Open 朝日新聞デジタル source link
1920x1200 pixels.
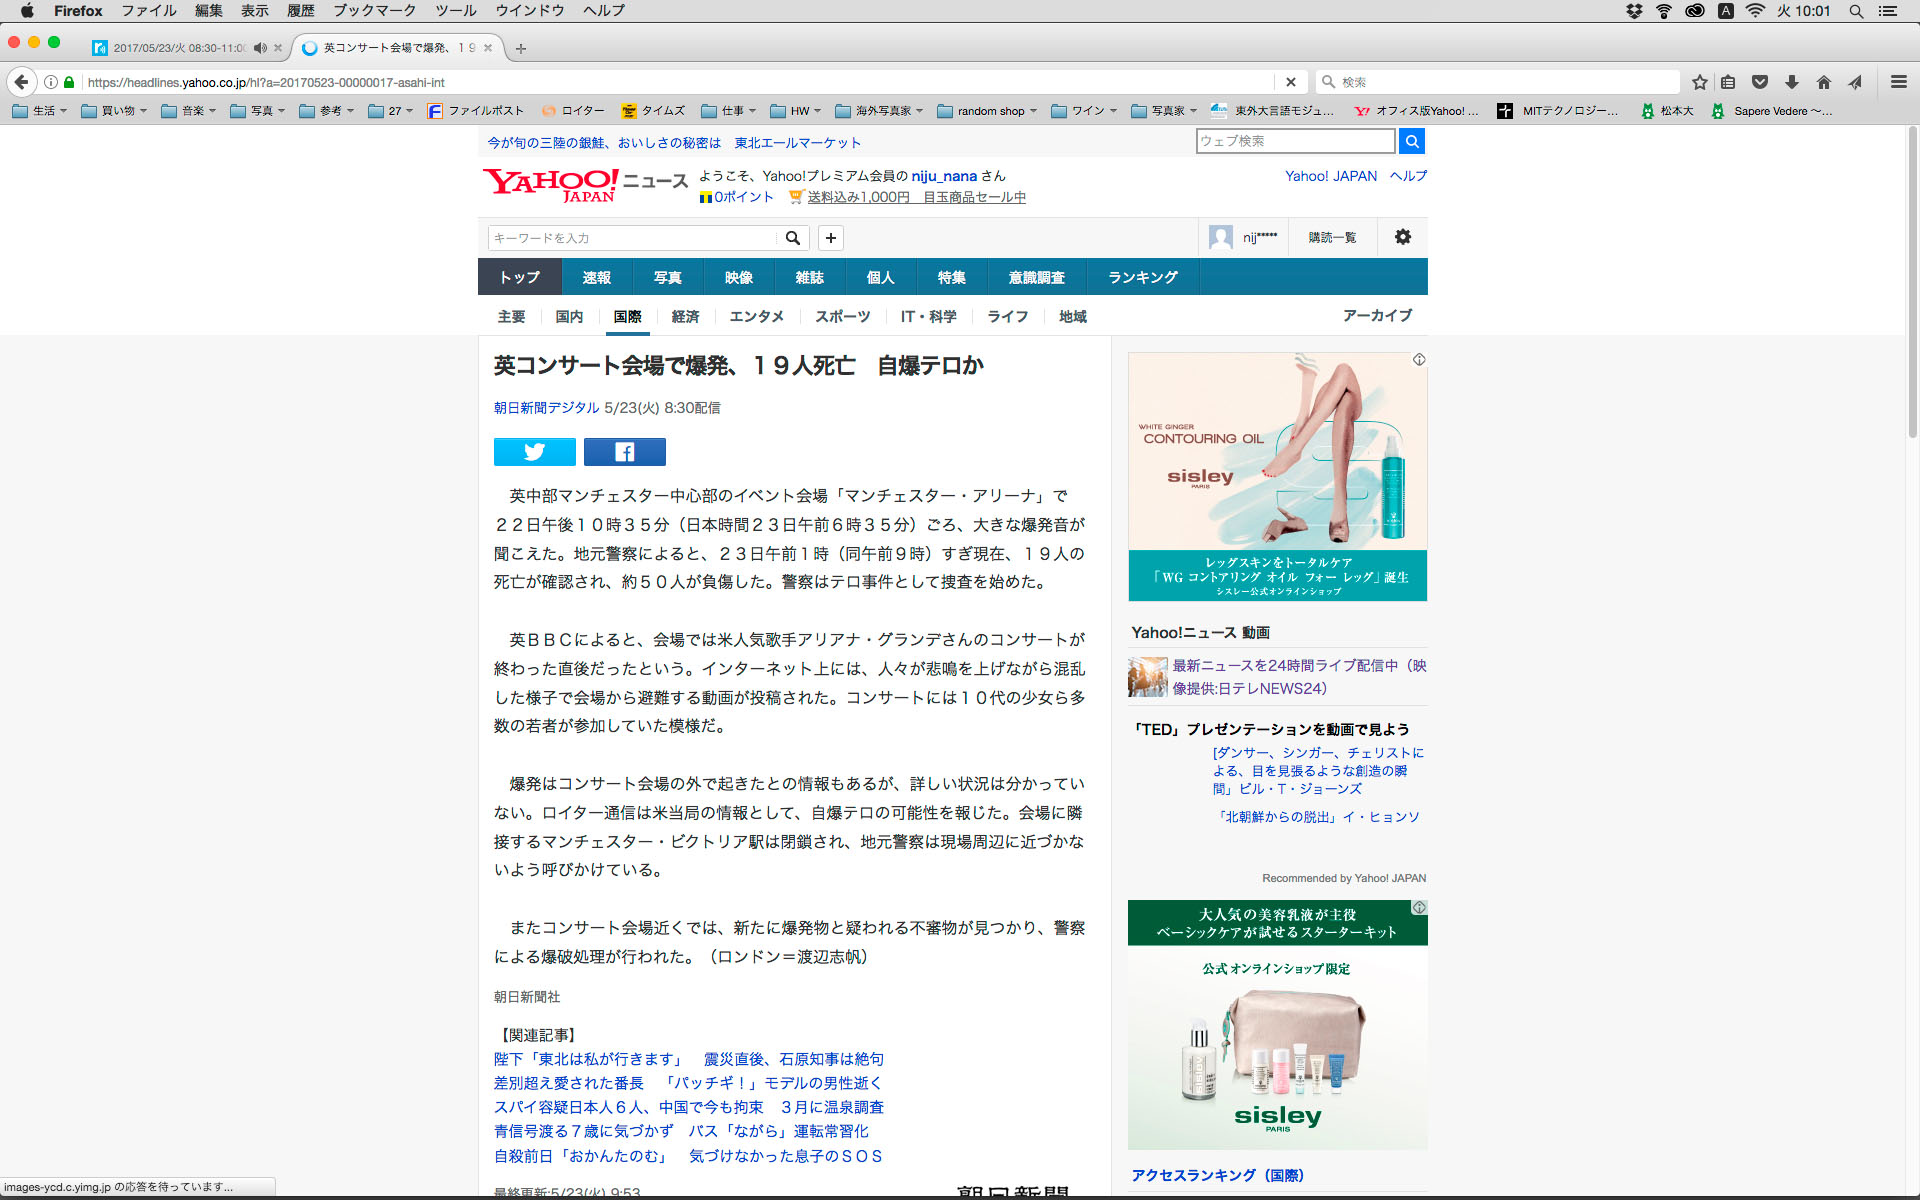click(546, 408)
